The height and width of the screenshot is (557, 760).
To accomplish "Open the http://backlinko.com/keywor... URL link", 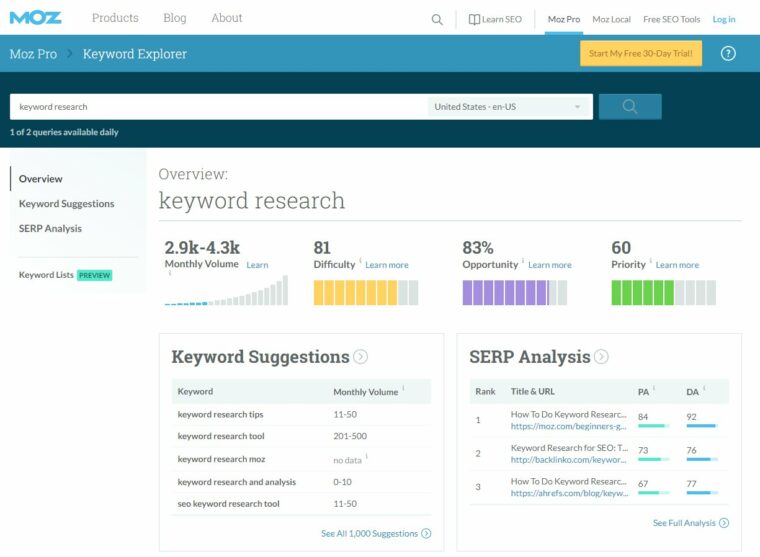I will click(x=568, y=460).
